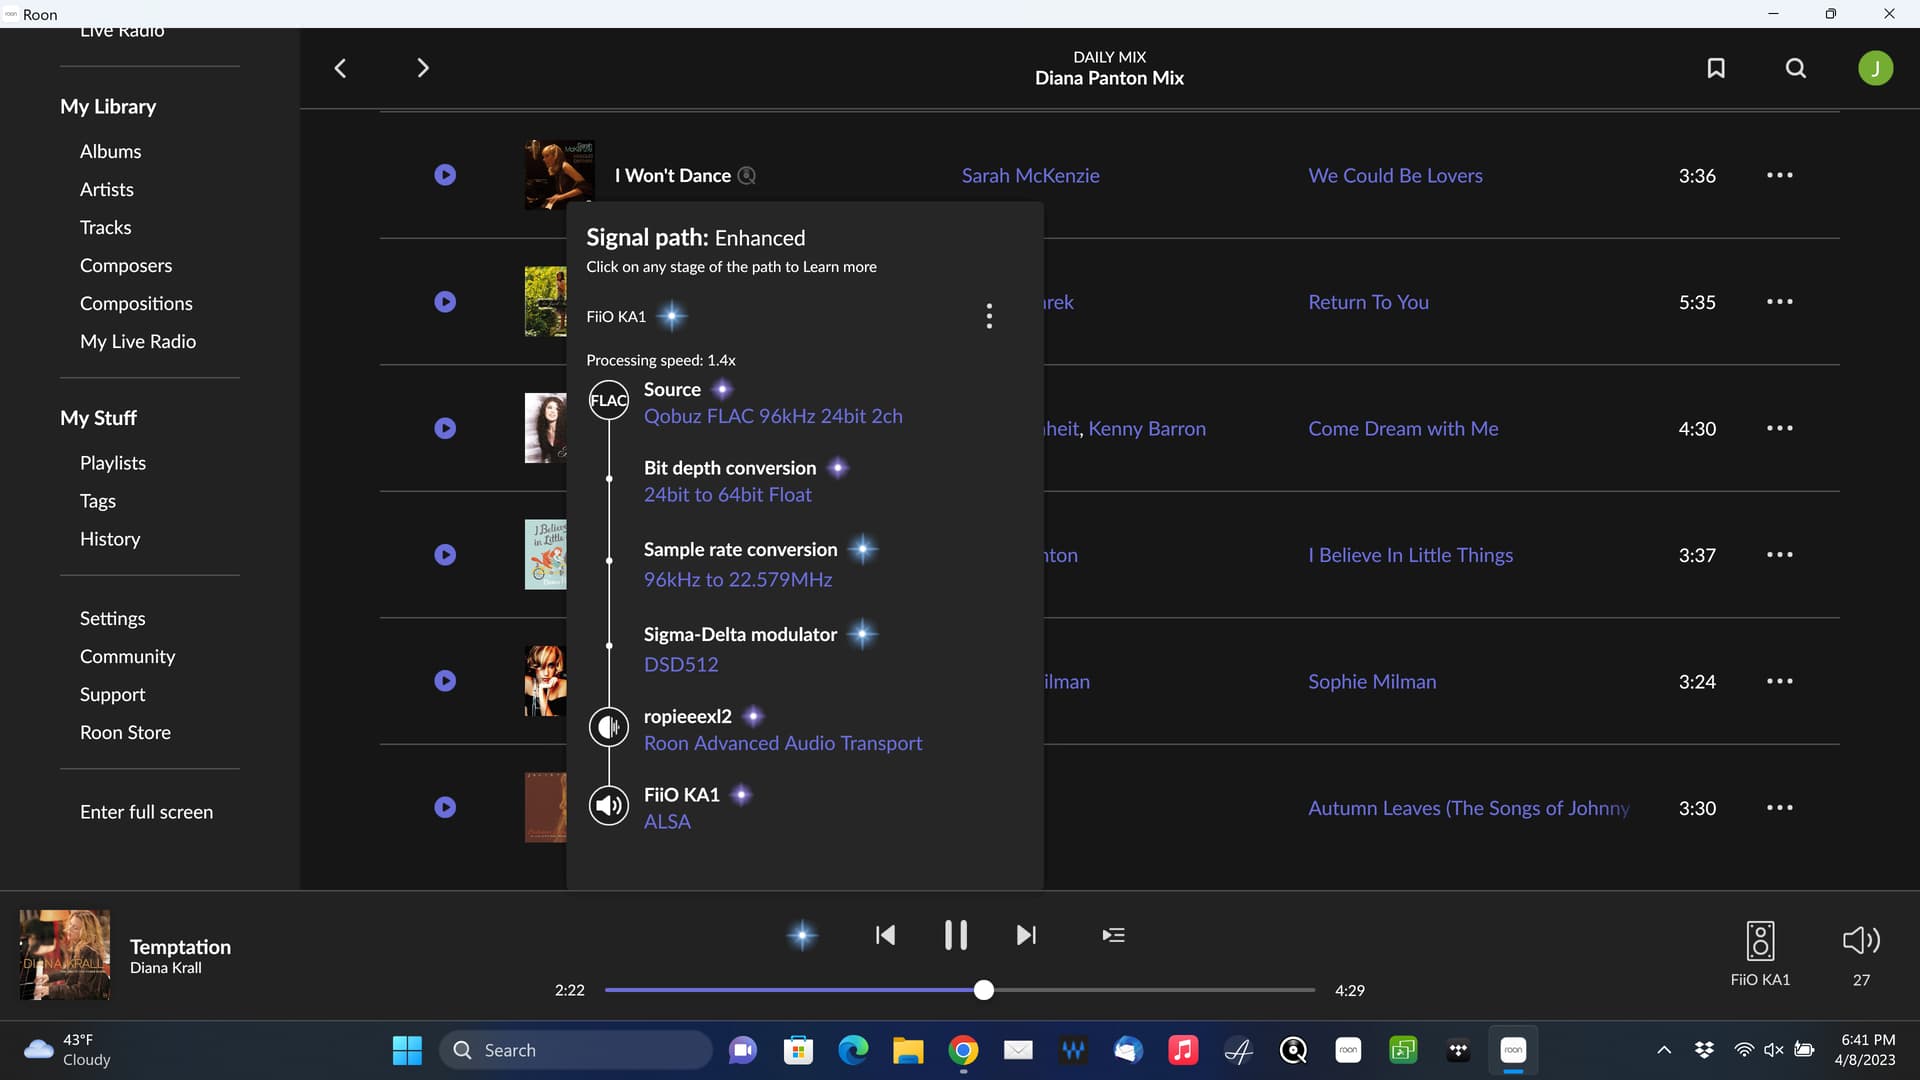The width and height of the screenshot is (1920, 1080).
Task: Open more options for Return To You row
Action: click(x=1779, y=301)
